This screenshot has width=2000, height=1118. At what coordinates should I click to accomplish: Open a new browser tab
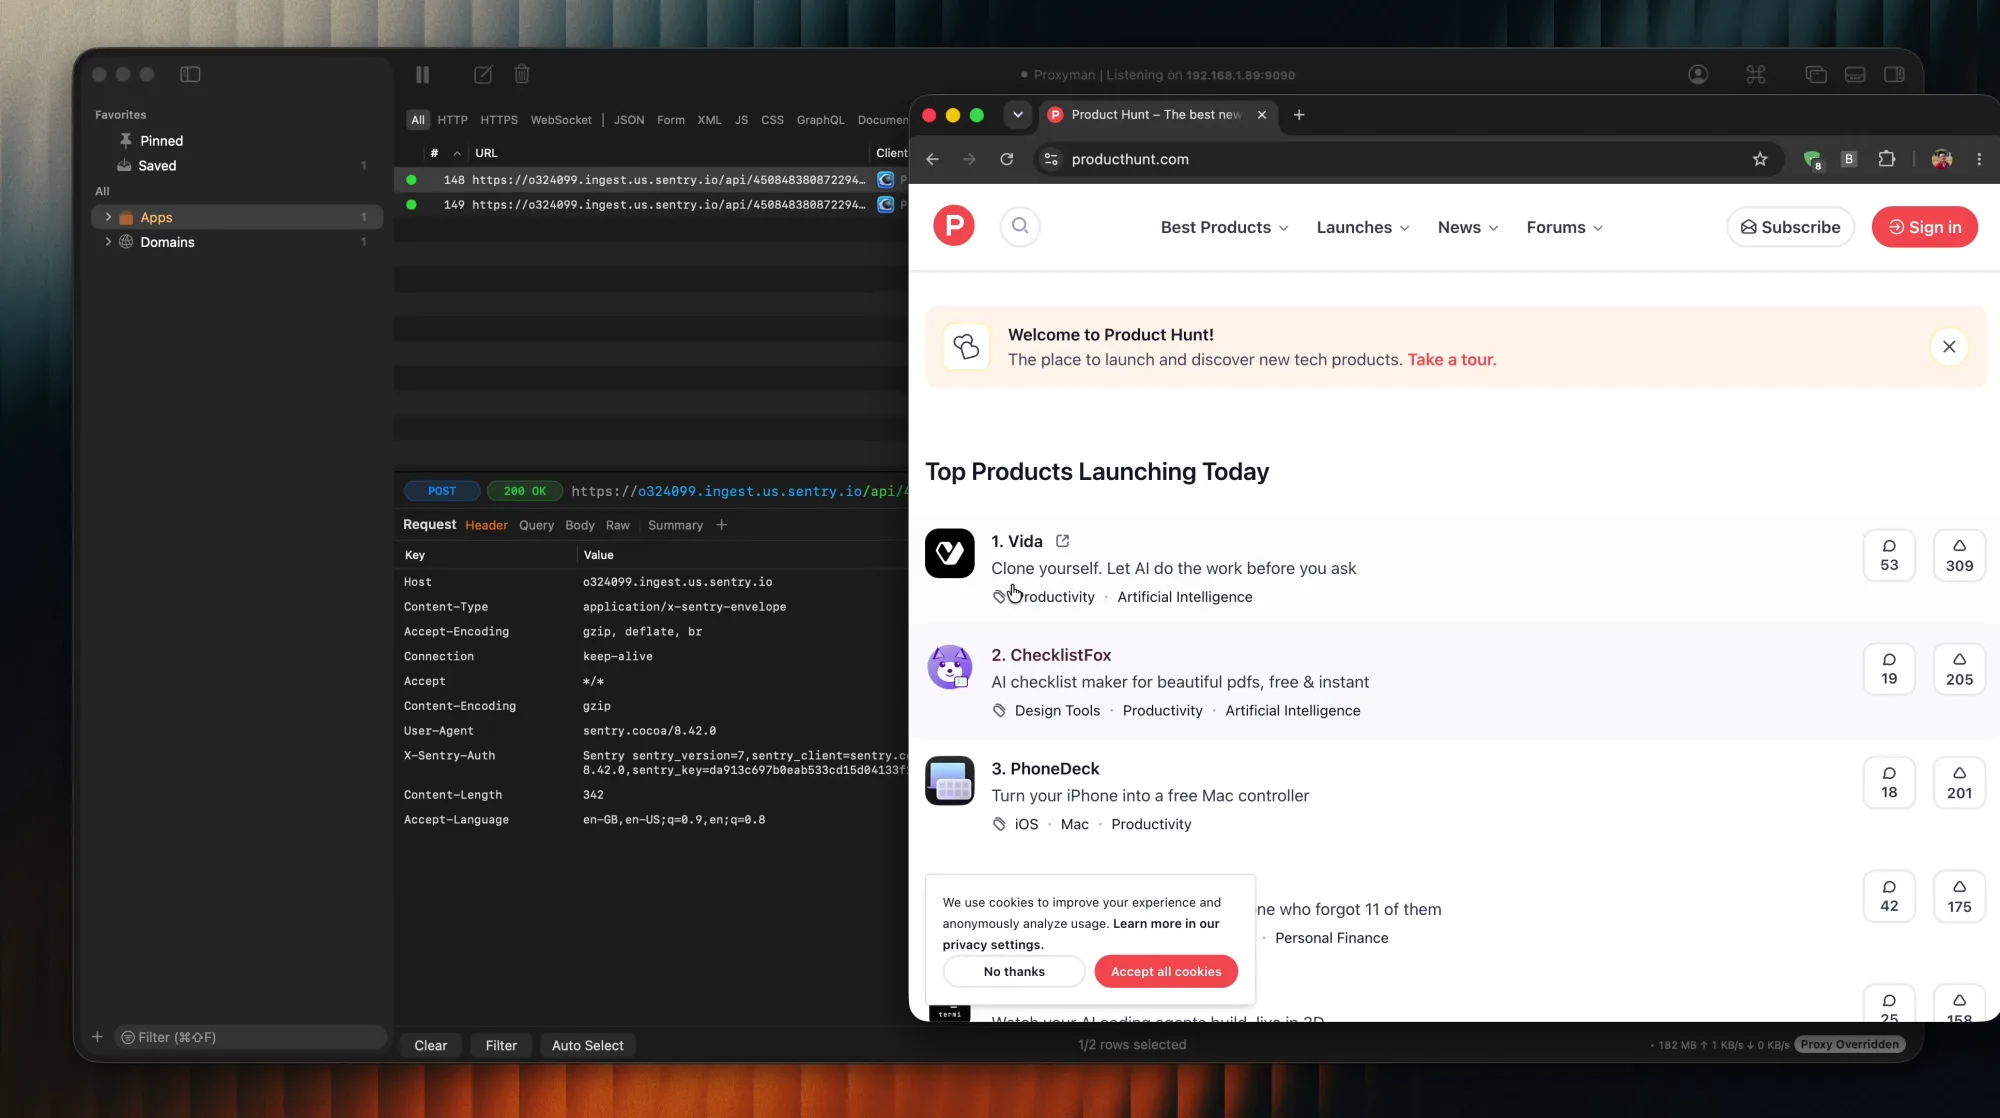click(1299, 115)
